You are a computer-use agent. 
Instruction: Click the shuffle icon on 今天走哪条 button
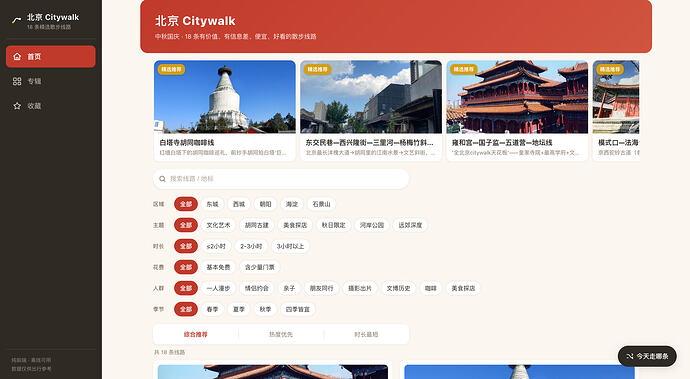630,356
